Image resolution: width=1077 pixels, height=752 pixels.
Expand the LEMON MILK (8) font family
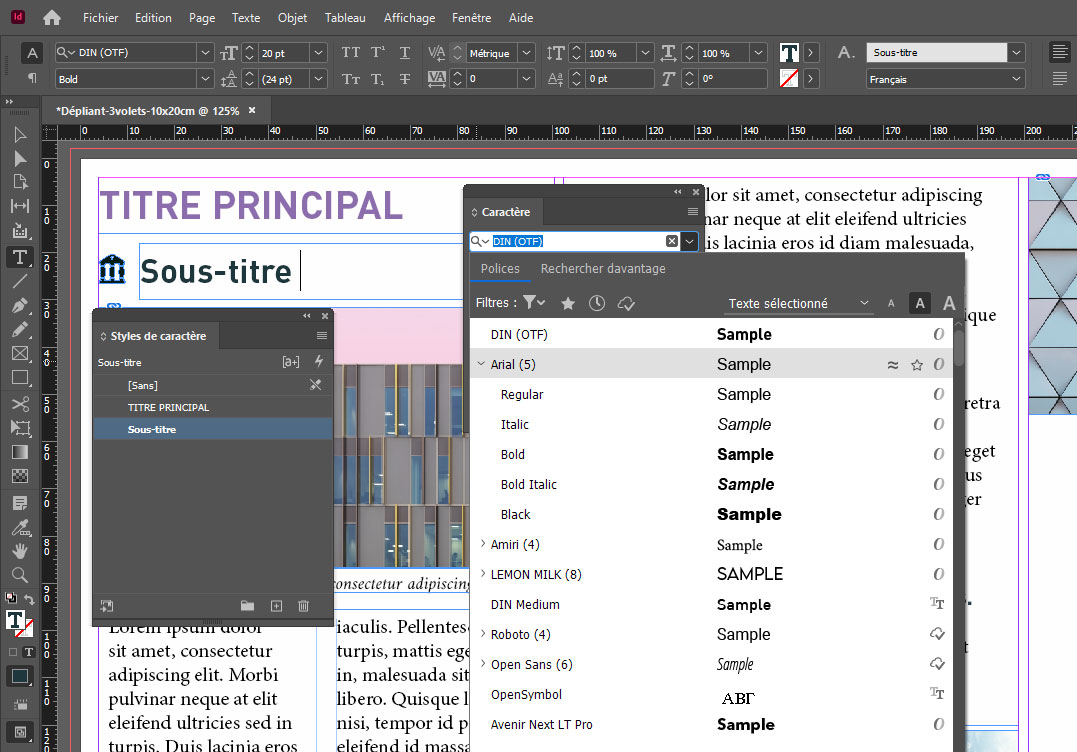coord(483,574)
